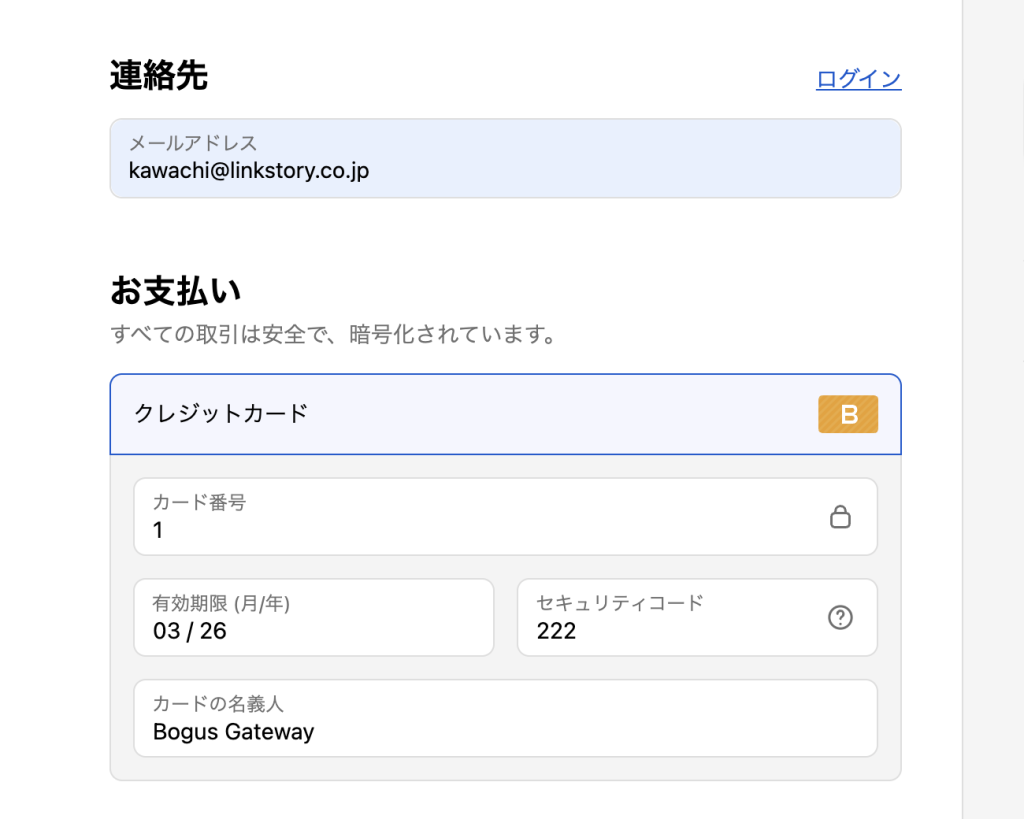Screen dimensions: 1024x819
Task: Click the ログイン link
Action: 858,79
